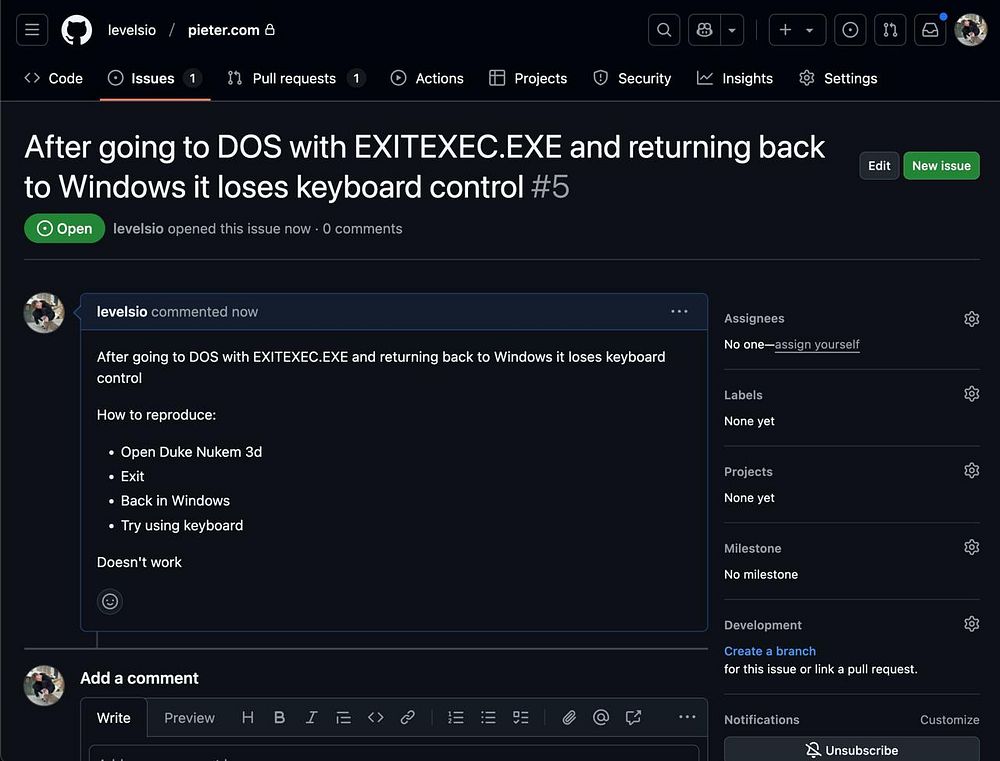The height and width of the screenshot is (761, 1000).
Task: Click the pieter.com repository breadcrumb
Action: click(x=224, y=30)
